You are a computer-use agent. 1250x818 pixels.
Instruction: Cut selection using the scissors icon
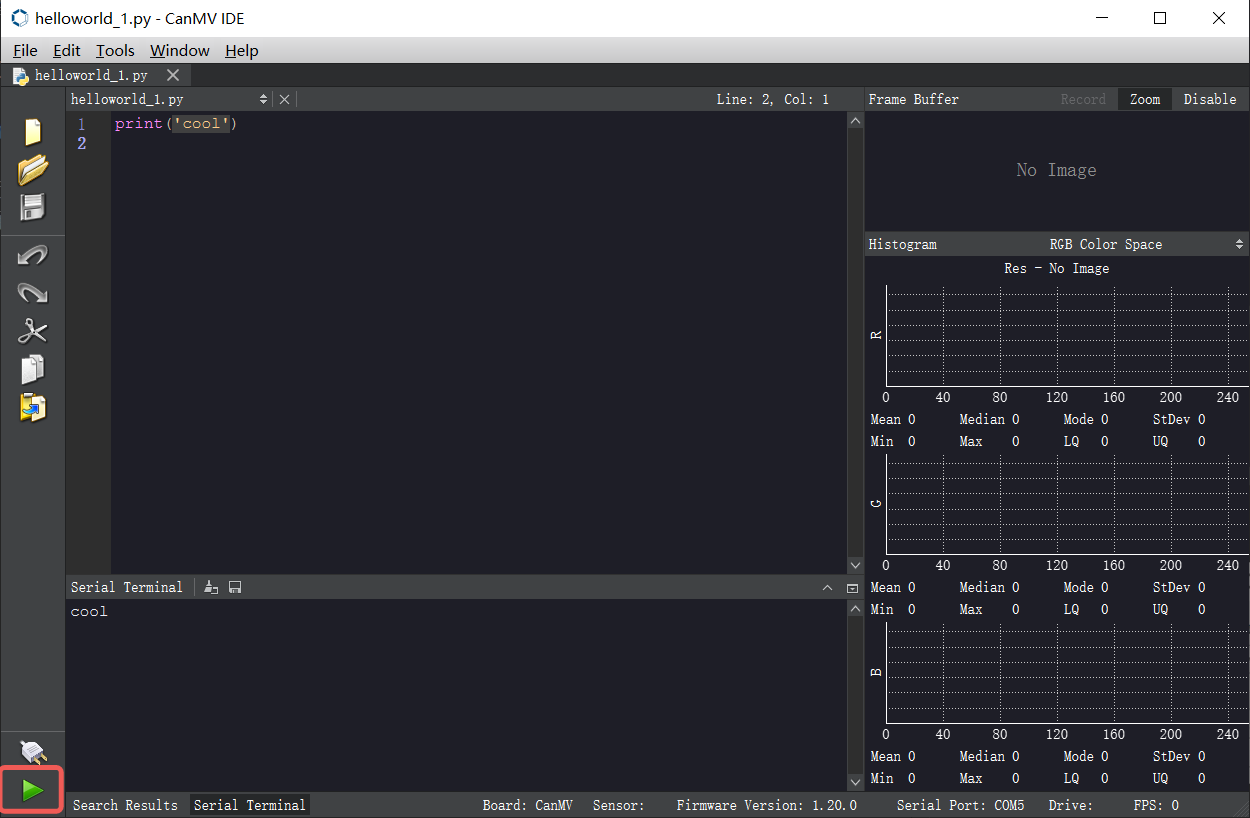point(33,331)
